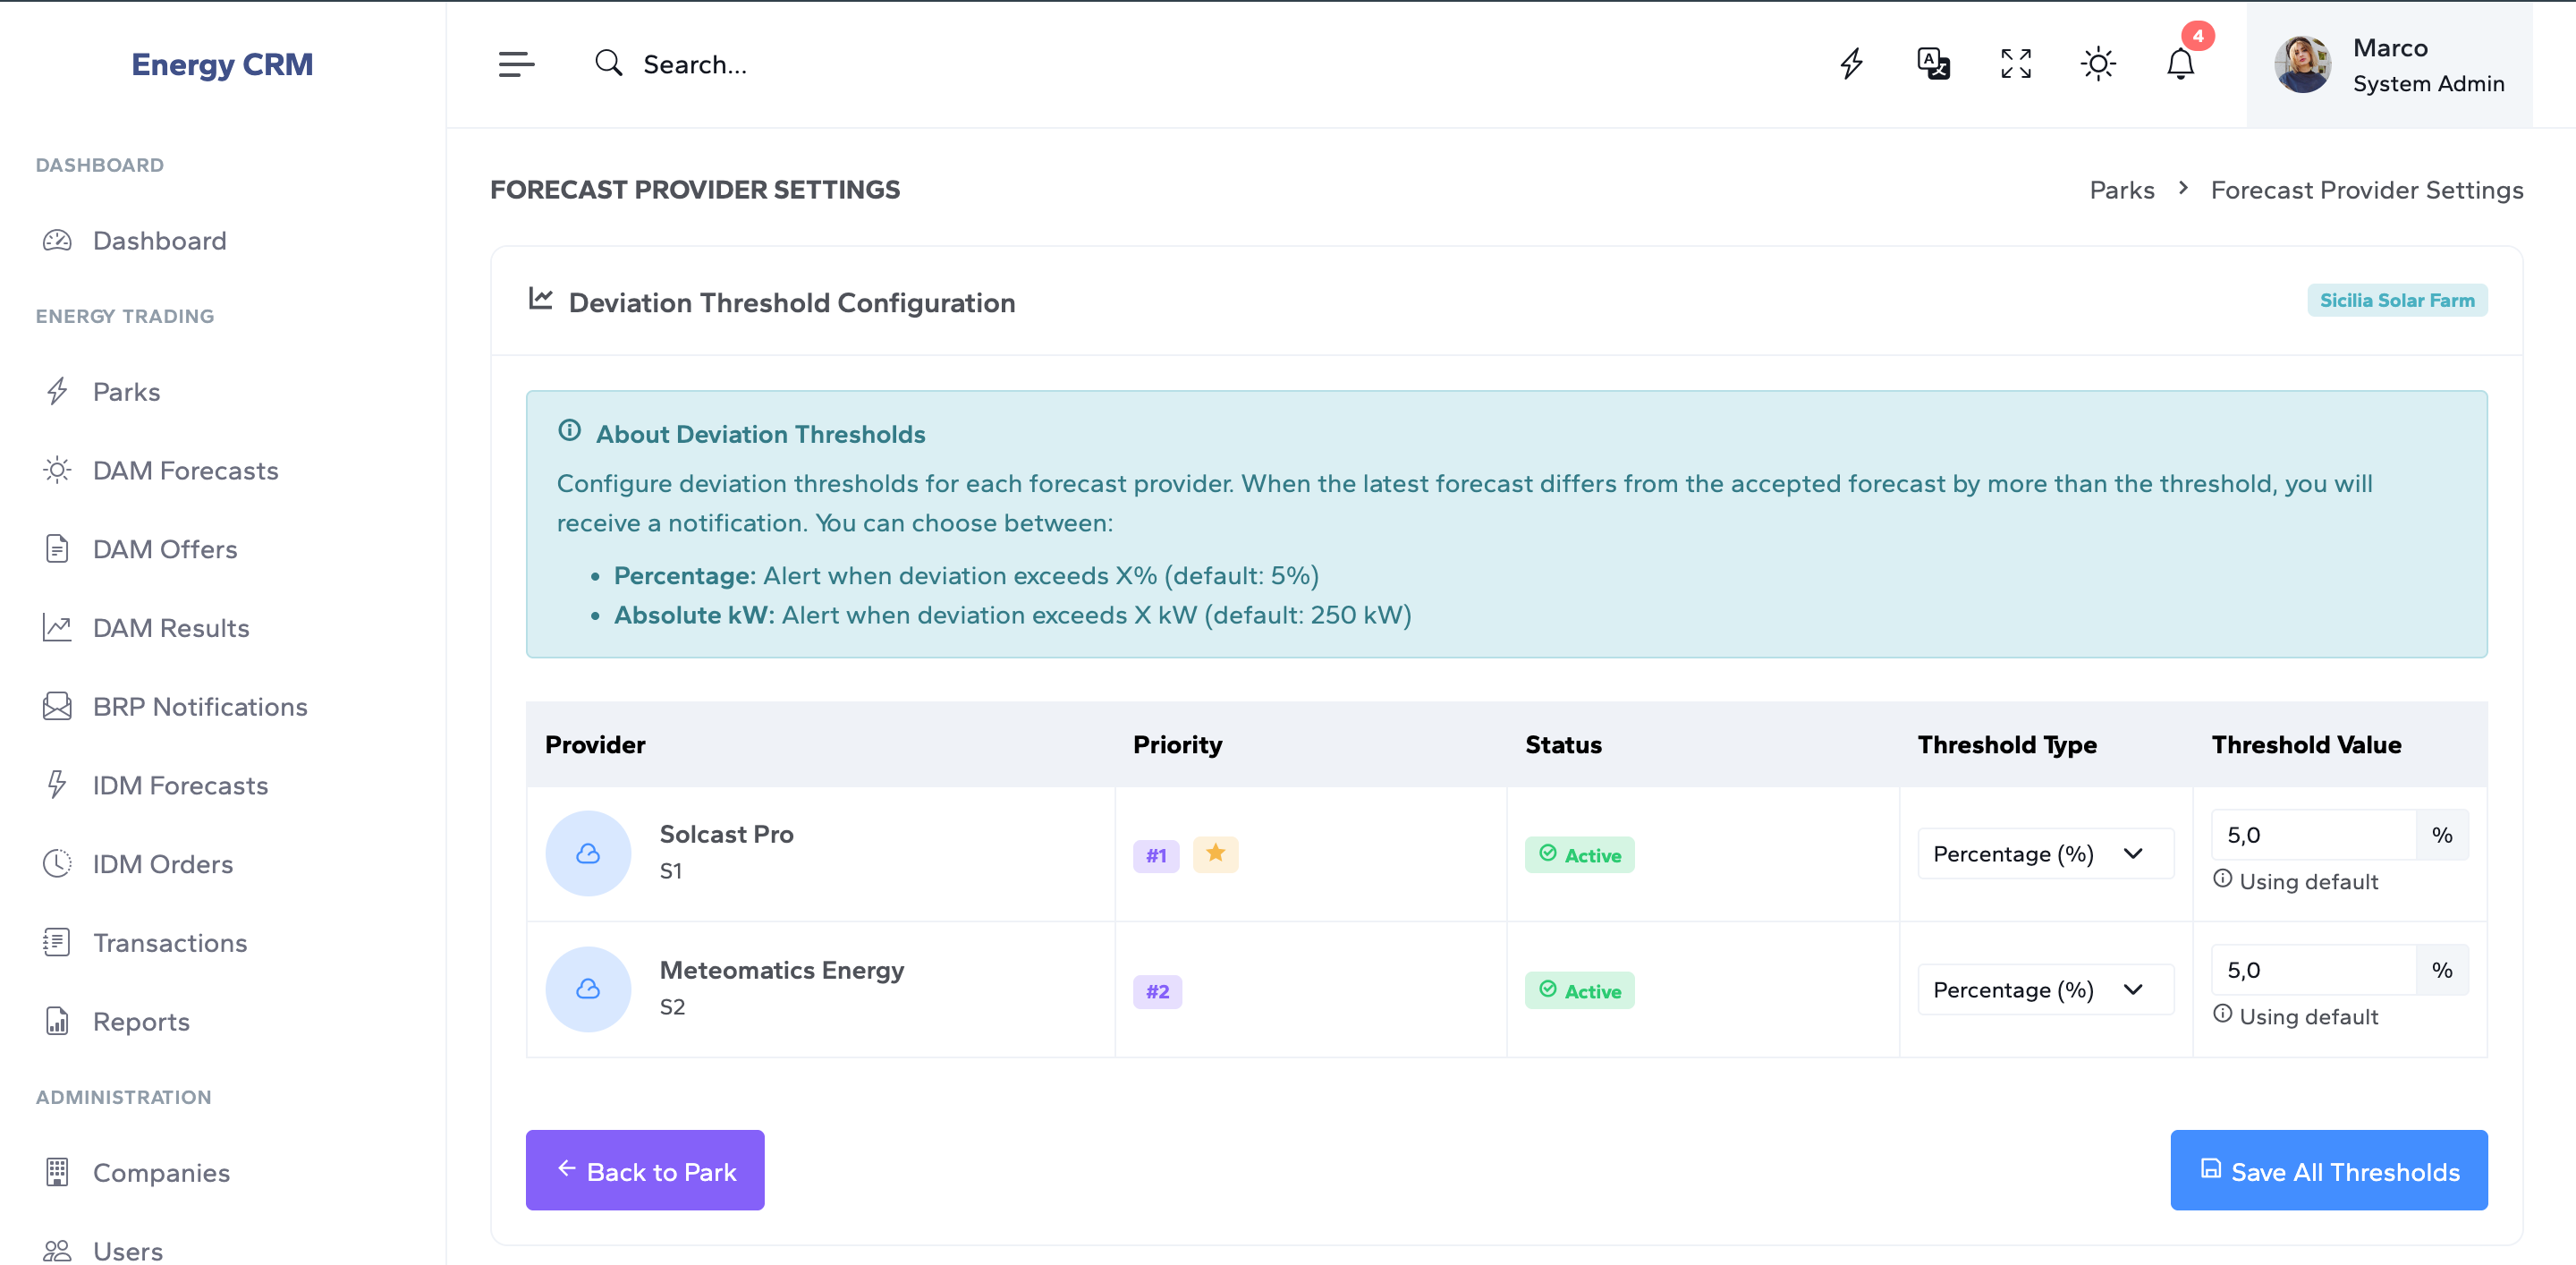The image size is (2576, 1265).
Task: Enter fullscreen with expand arrows icon
Action: [2015, 64]
